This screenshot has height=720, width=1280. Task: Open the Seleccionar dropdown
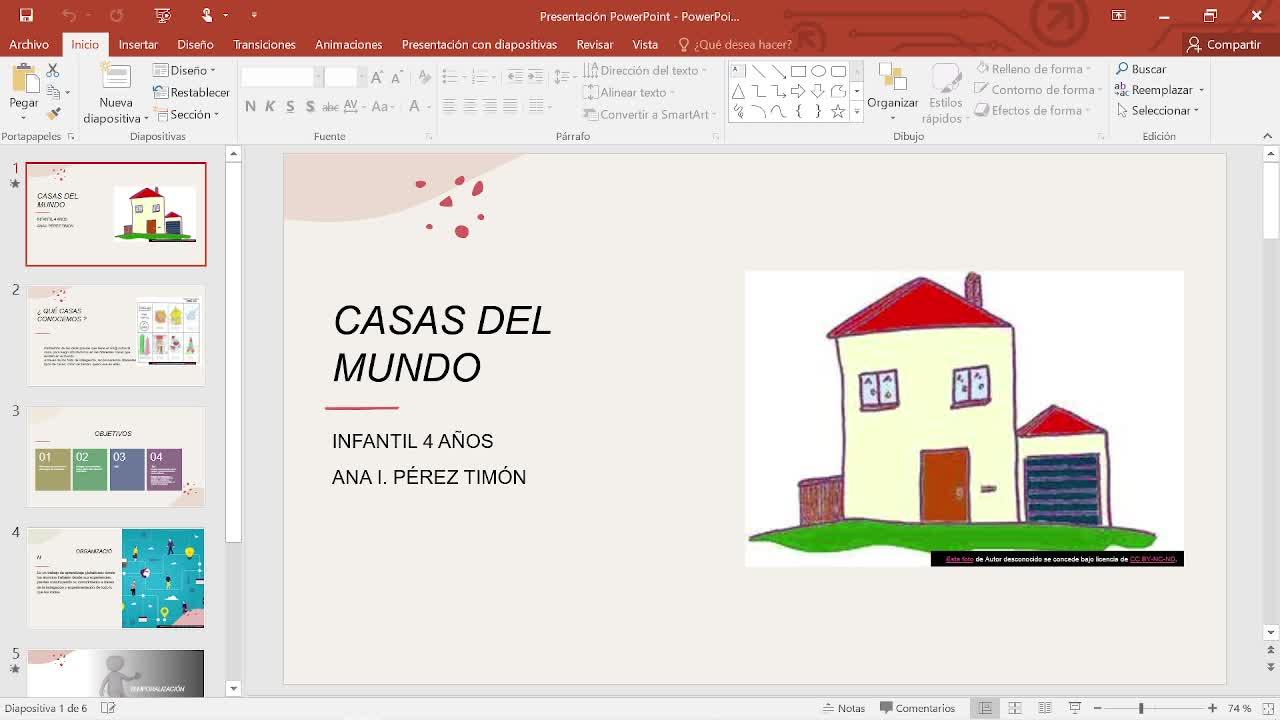point(1160,111)
